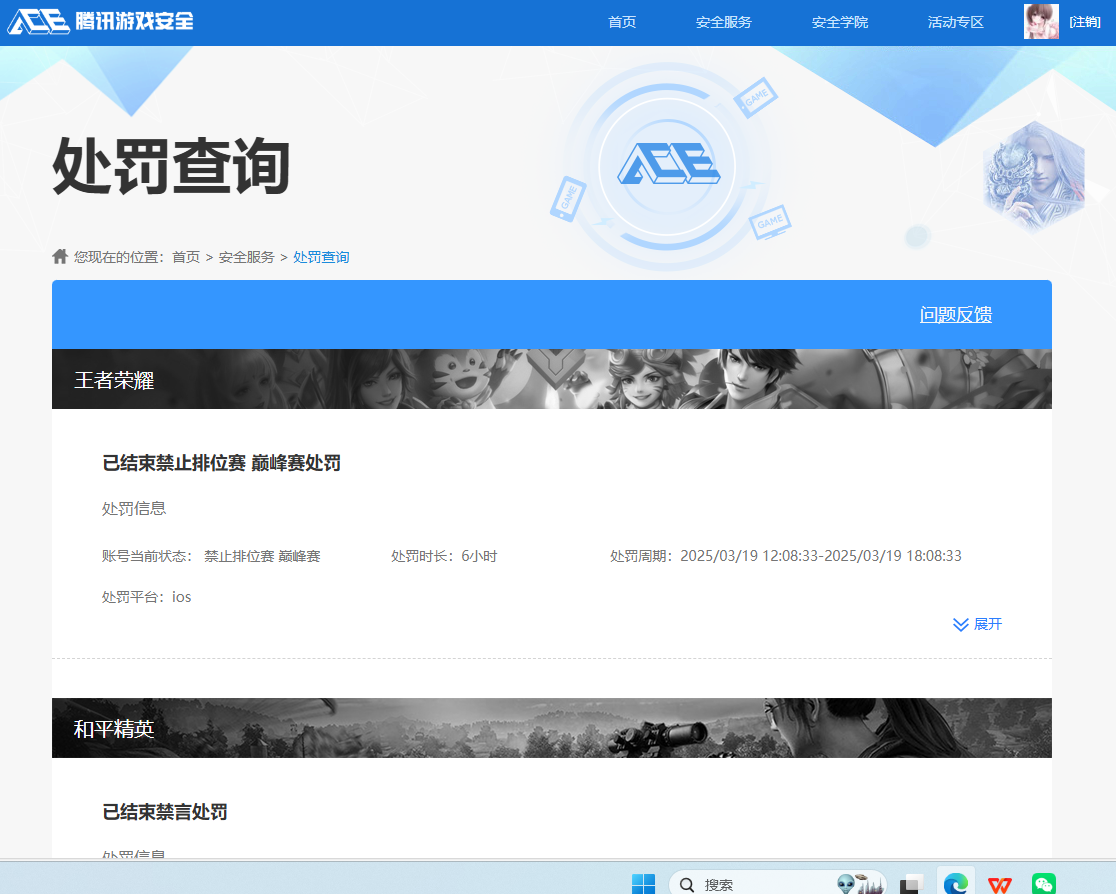Click the home icon in the breadcrumb
Viewport: 1116px width, 894px height.
60,256
